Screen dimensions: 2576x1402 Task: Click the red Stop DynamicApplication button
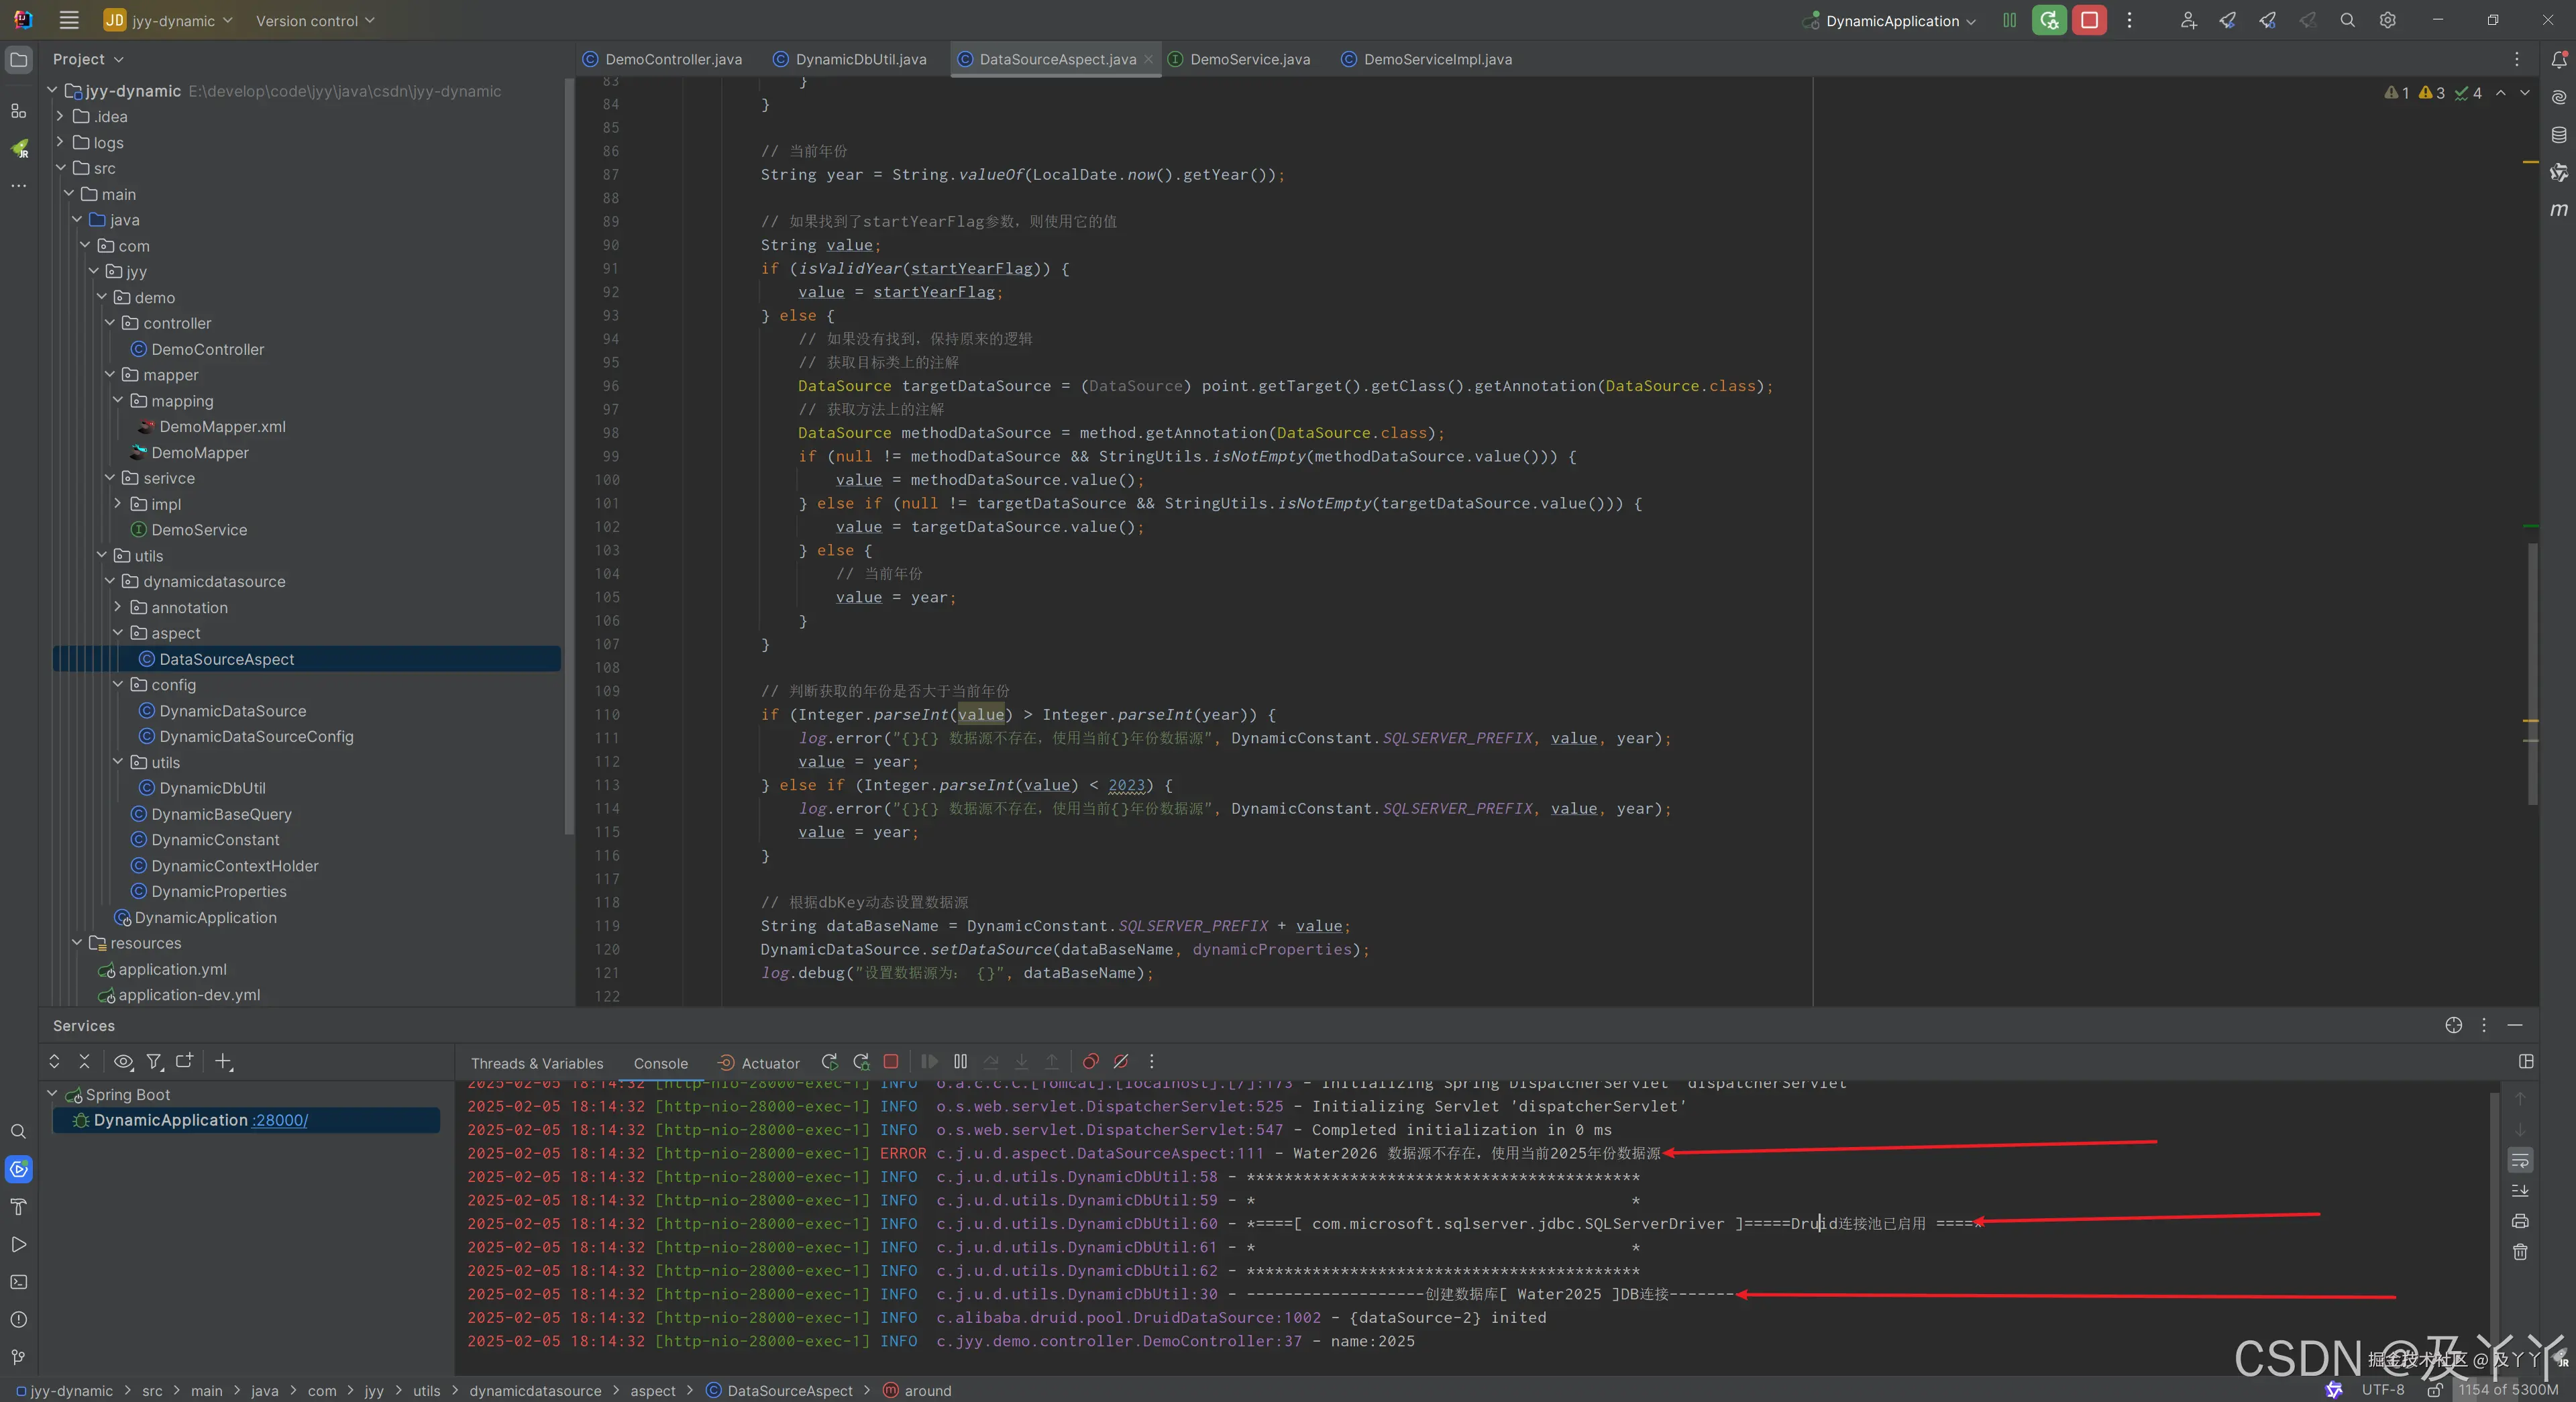2089,20
